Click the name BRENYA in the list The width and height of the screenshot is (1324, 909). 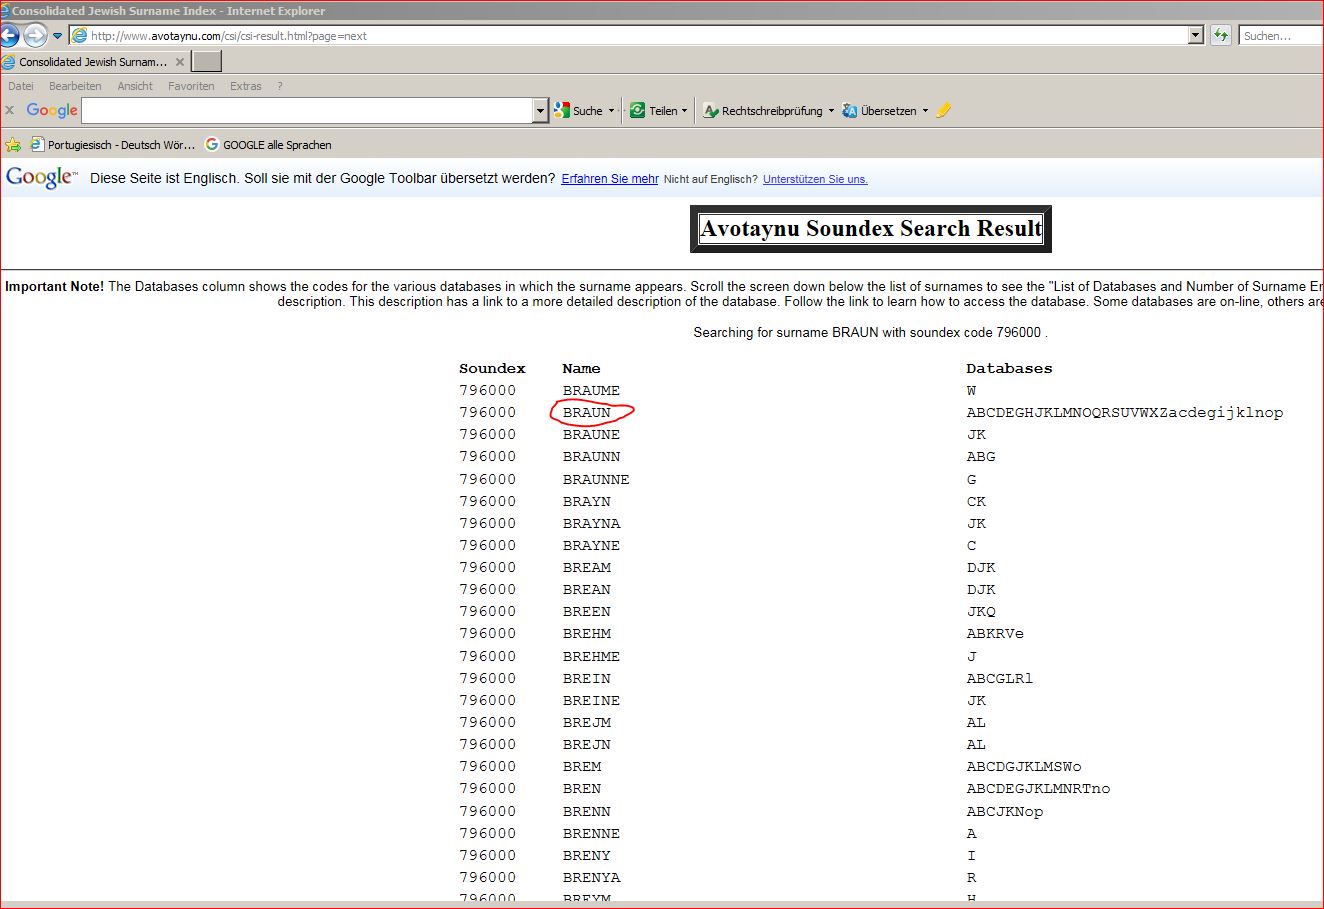pyautogui.click(x=591, y=877)
